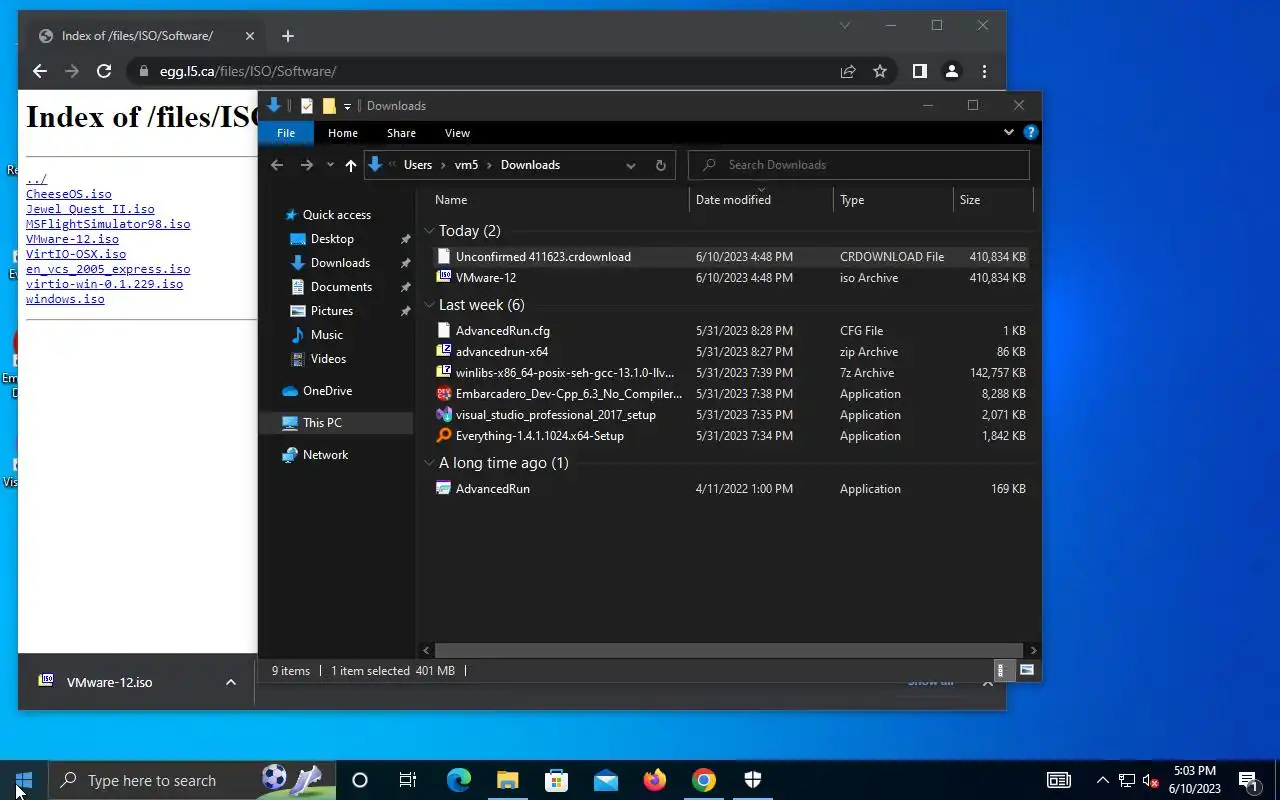The image size is (1280, 800).
Task: Switch to the View ribbon tab
Action: click(457, 133)
